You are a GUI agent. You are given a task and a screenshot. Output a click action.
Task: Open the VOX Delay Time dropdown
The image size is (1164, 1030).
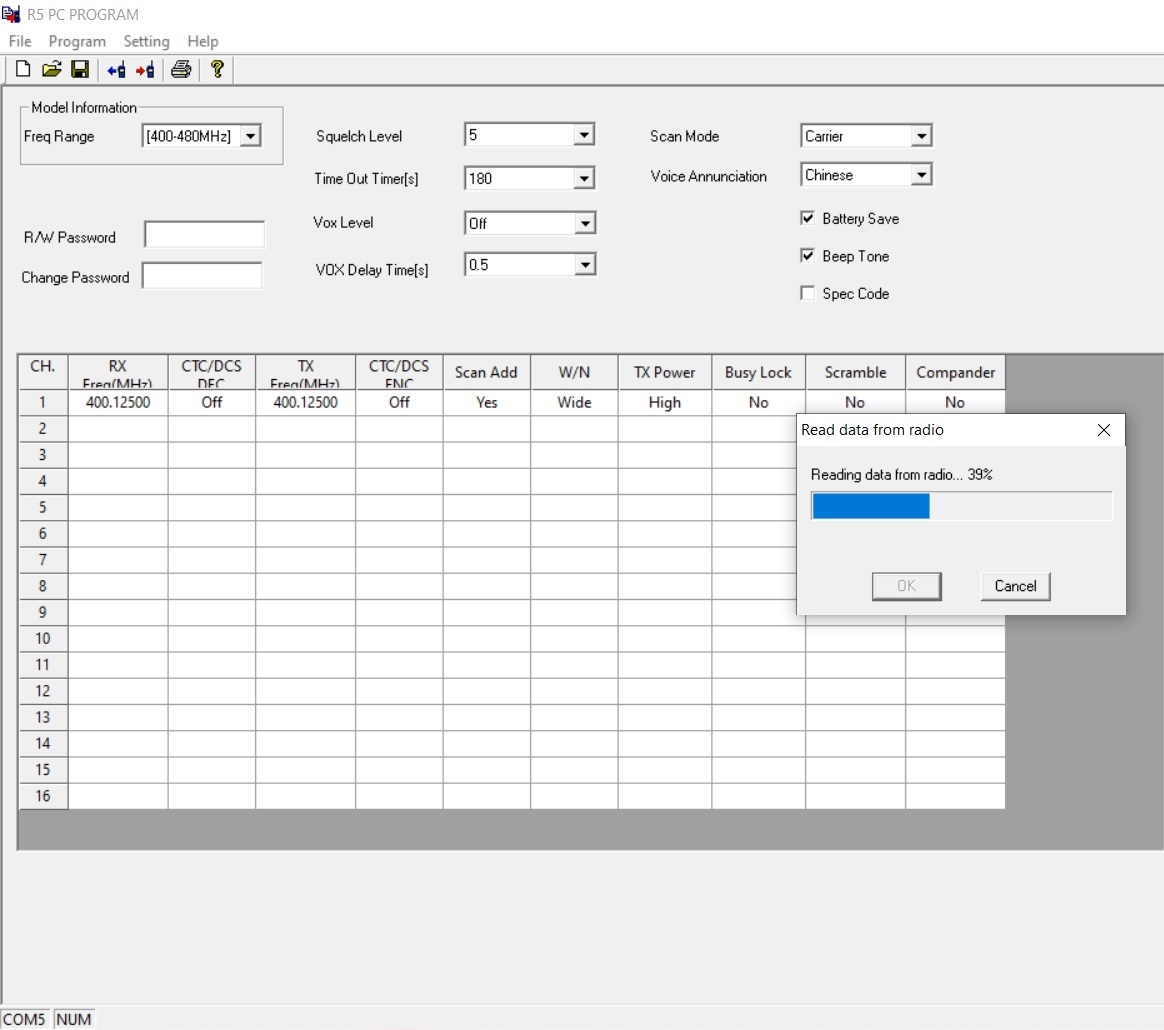point(585,264)
